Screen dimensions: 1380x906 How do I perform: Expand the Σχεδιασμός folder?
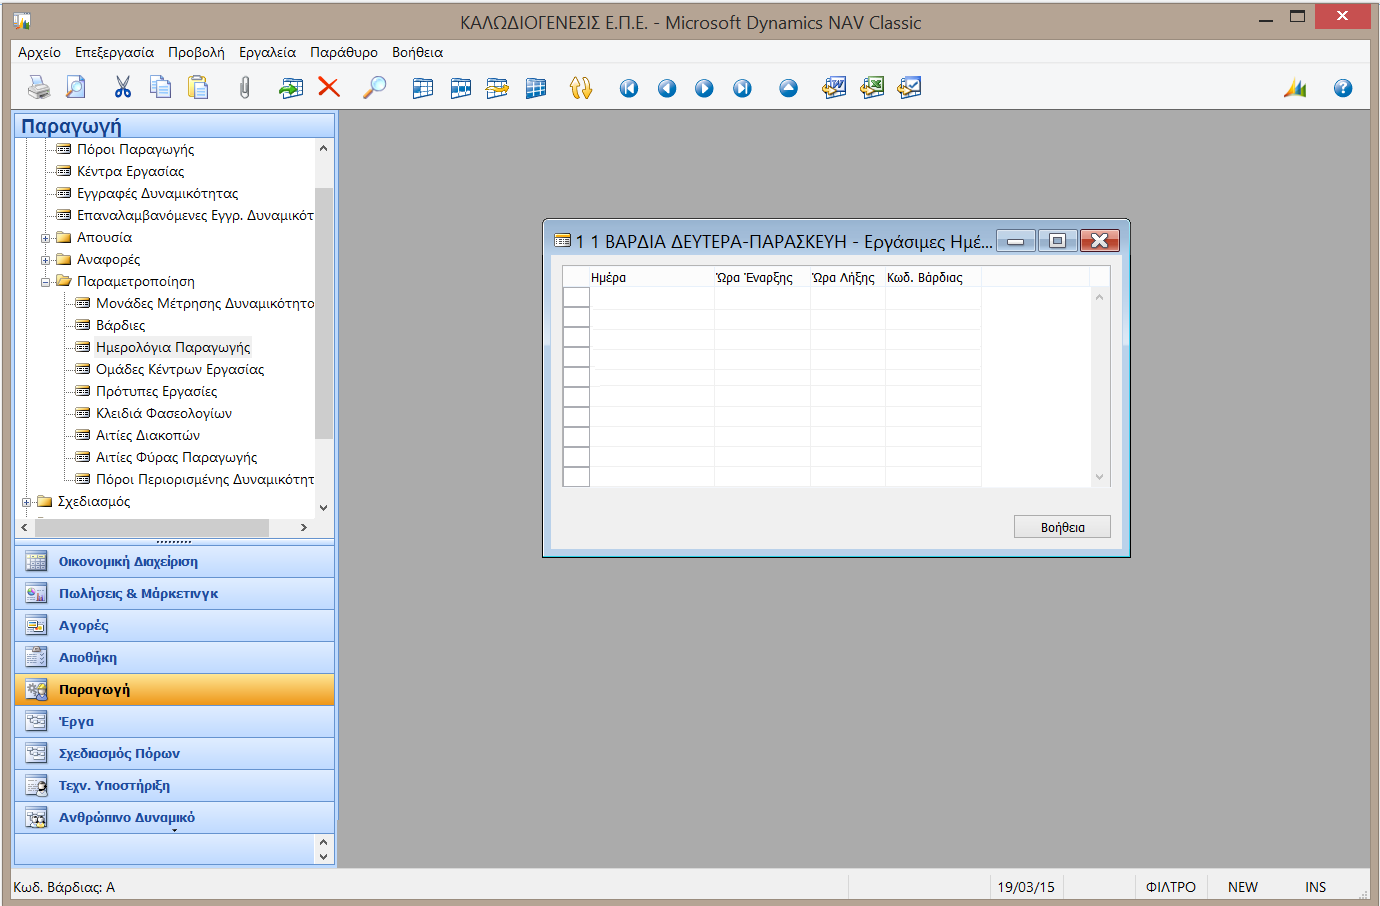click(26, 502)
